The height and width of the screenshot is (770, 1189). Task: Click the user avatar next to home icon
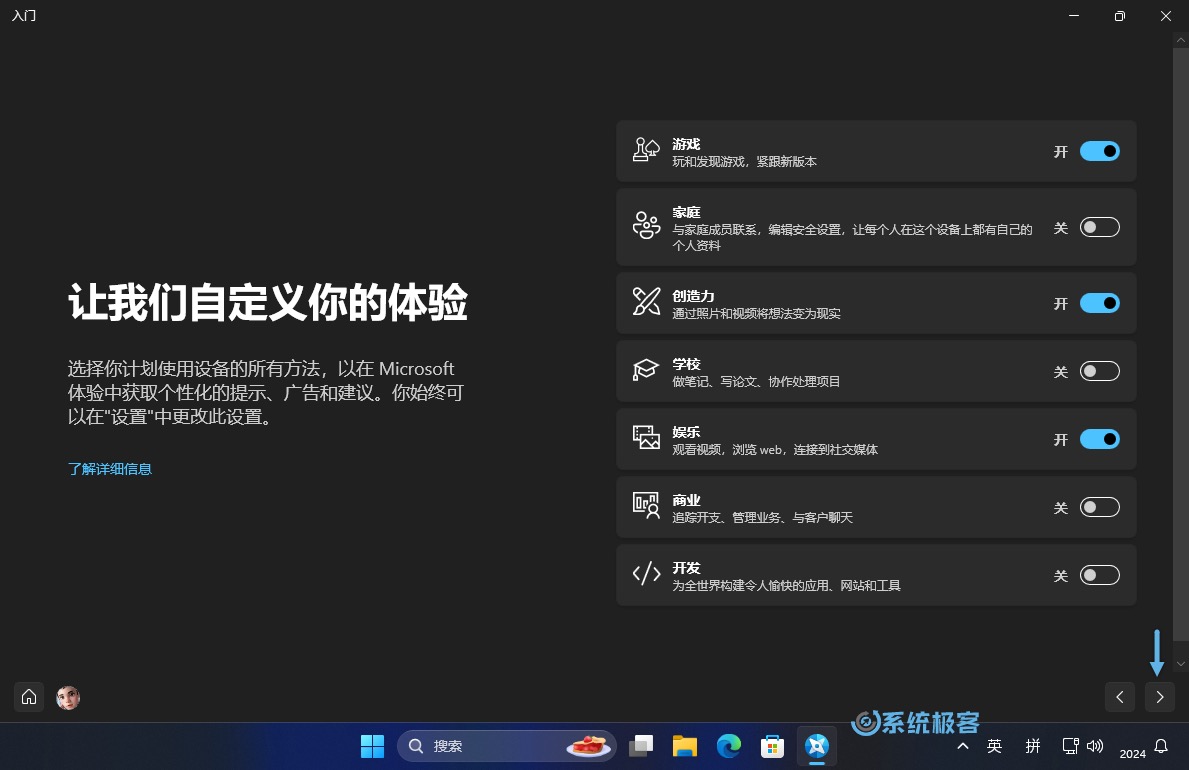pos(67,697)
